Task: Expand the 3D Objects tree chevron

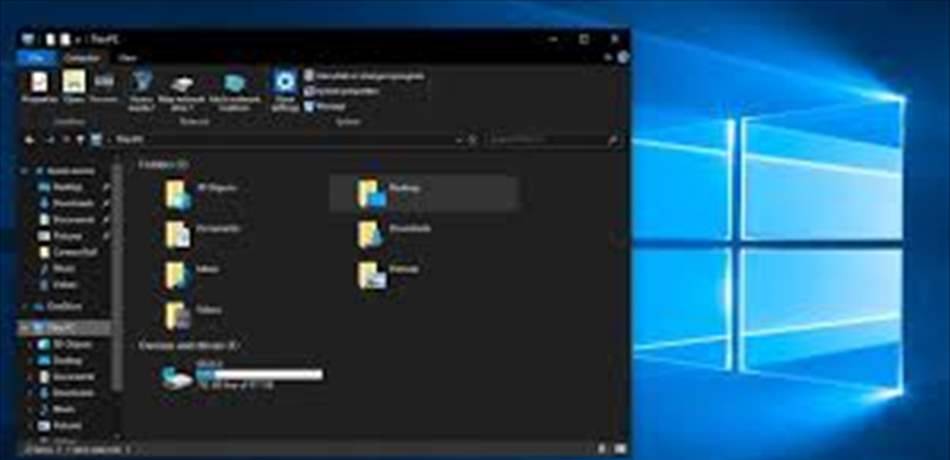Action: (x=32, y=344)
